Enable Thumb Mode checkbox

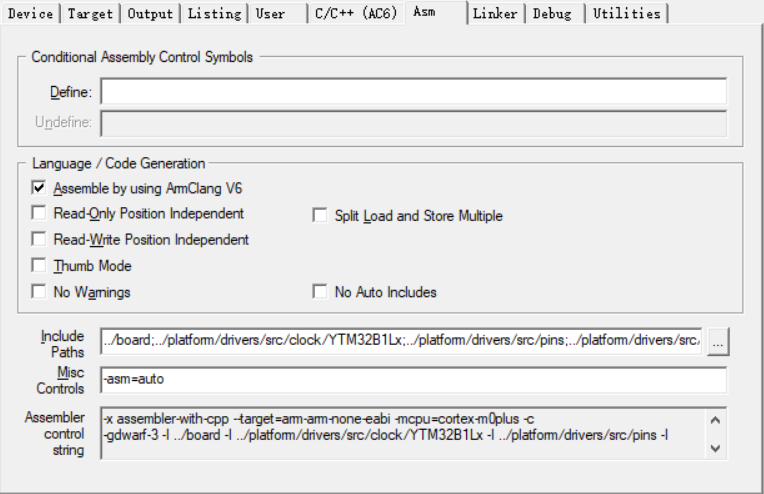[x=39, y=266]
